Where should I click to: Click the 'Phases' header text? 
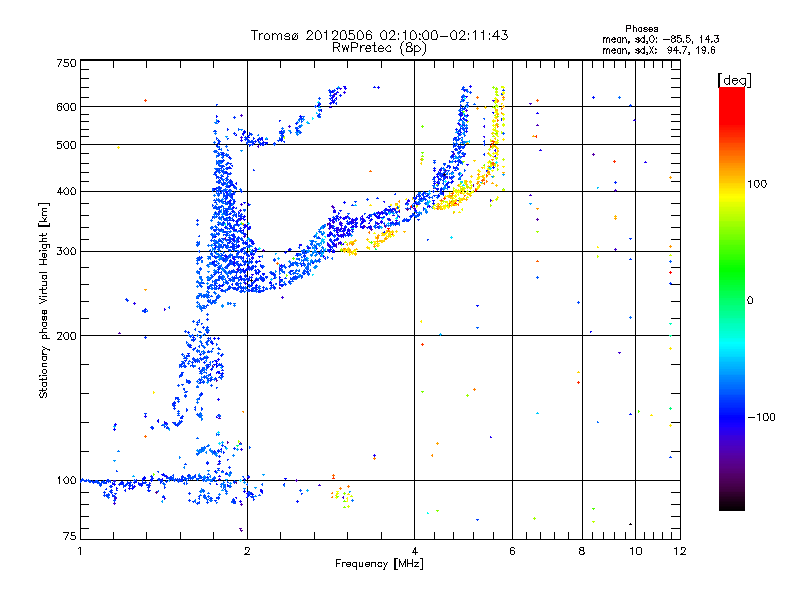[641, 29]
